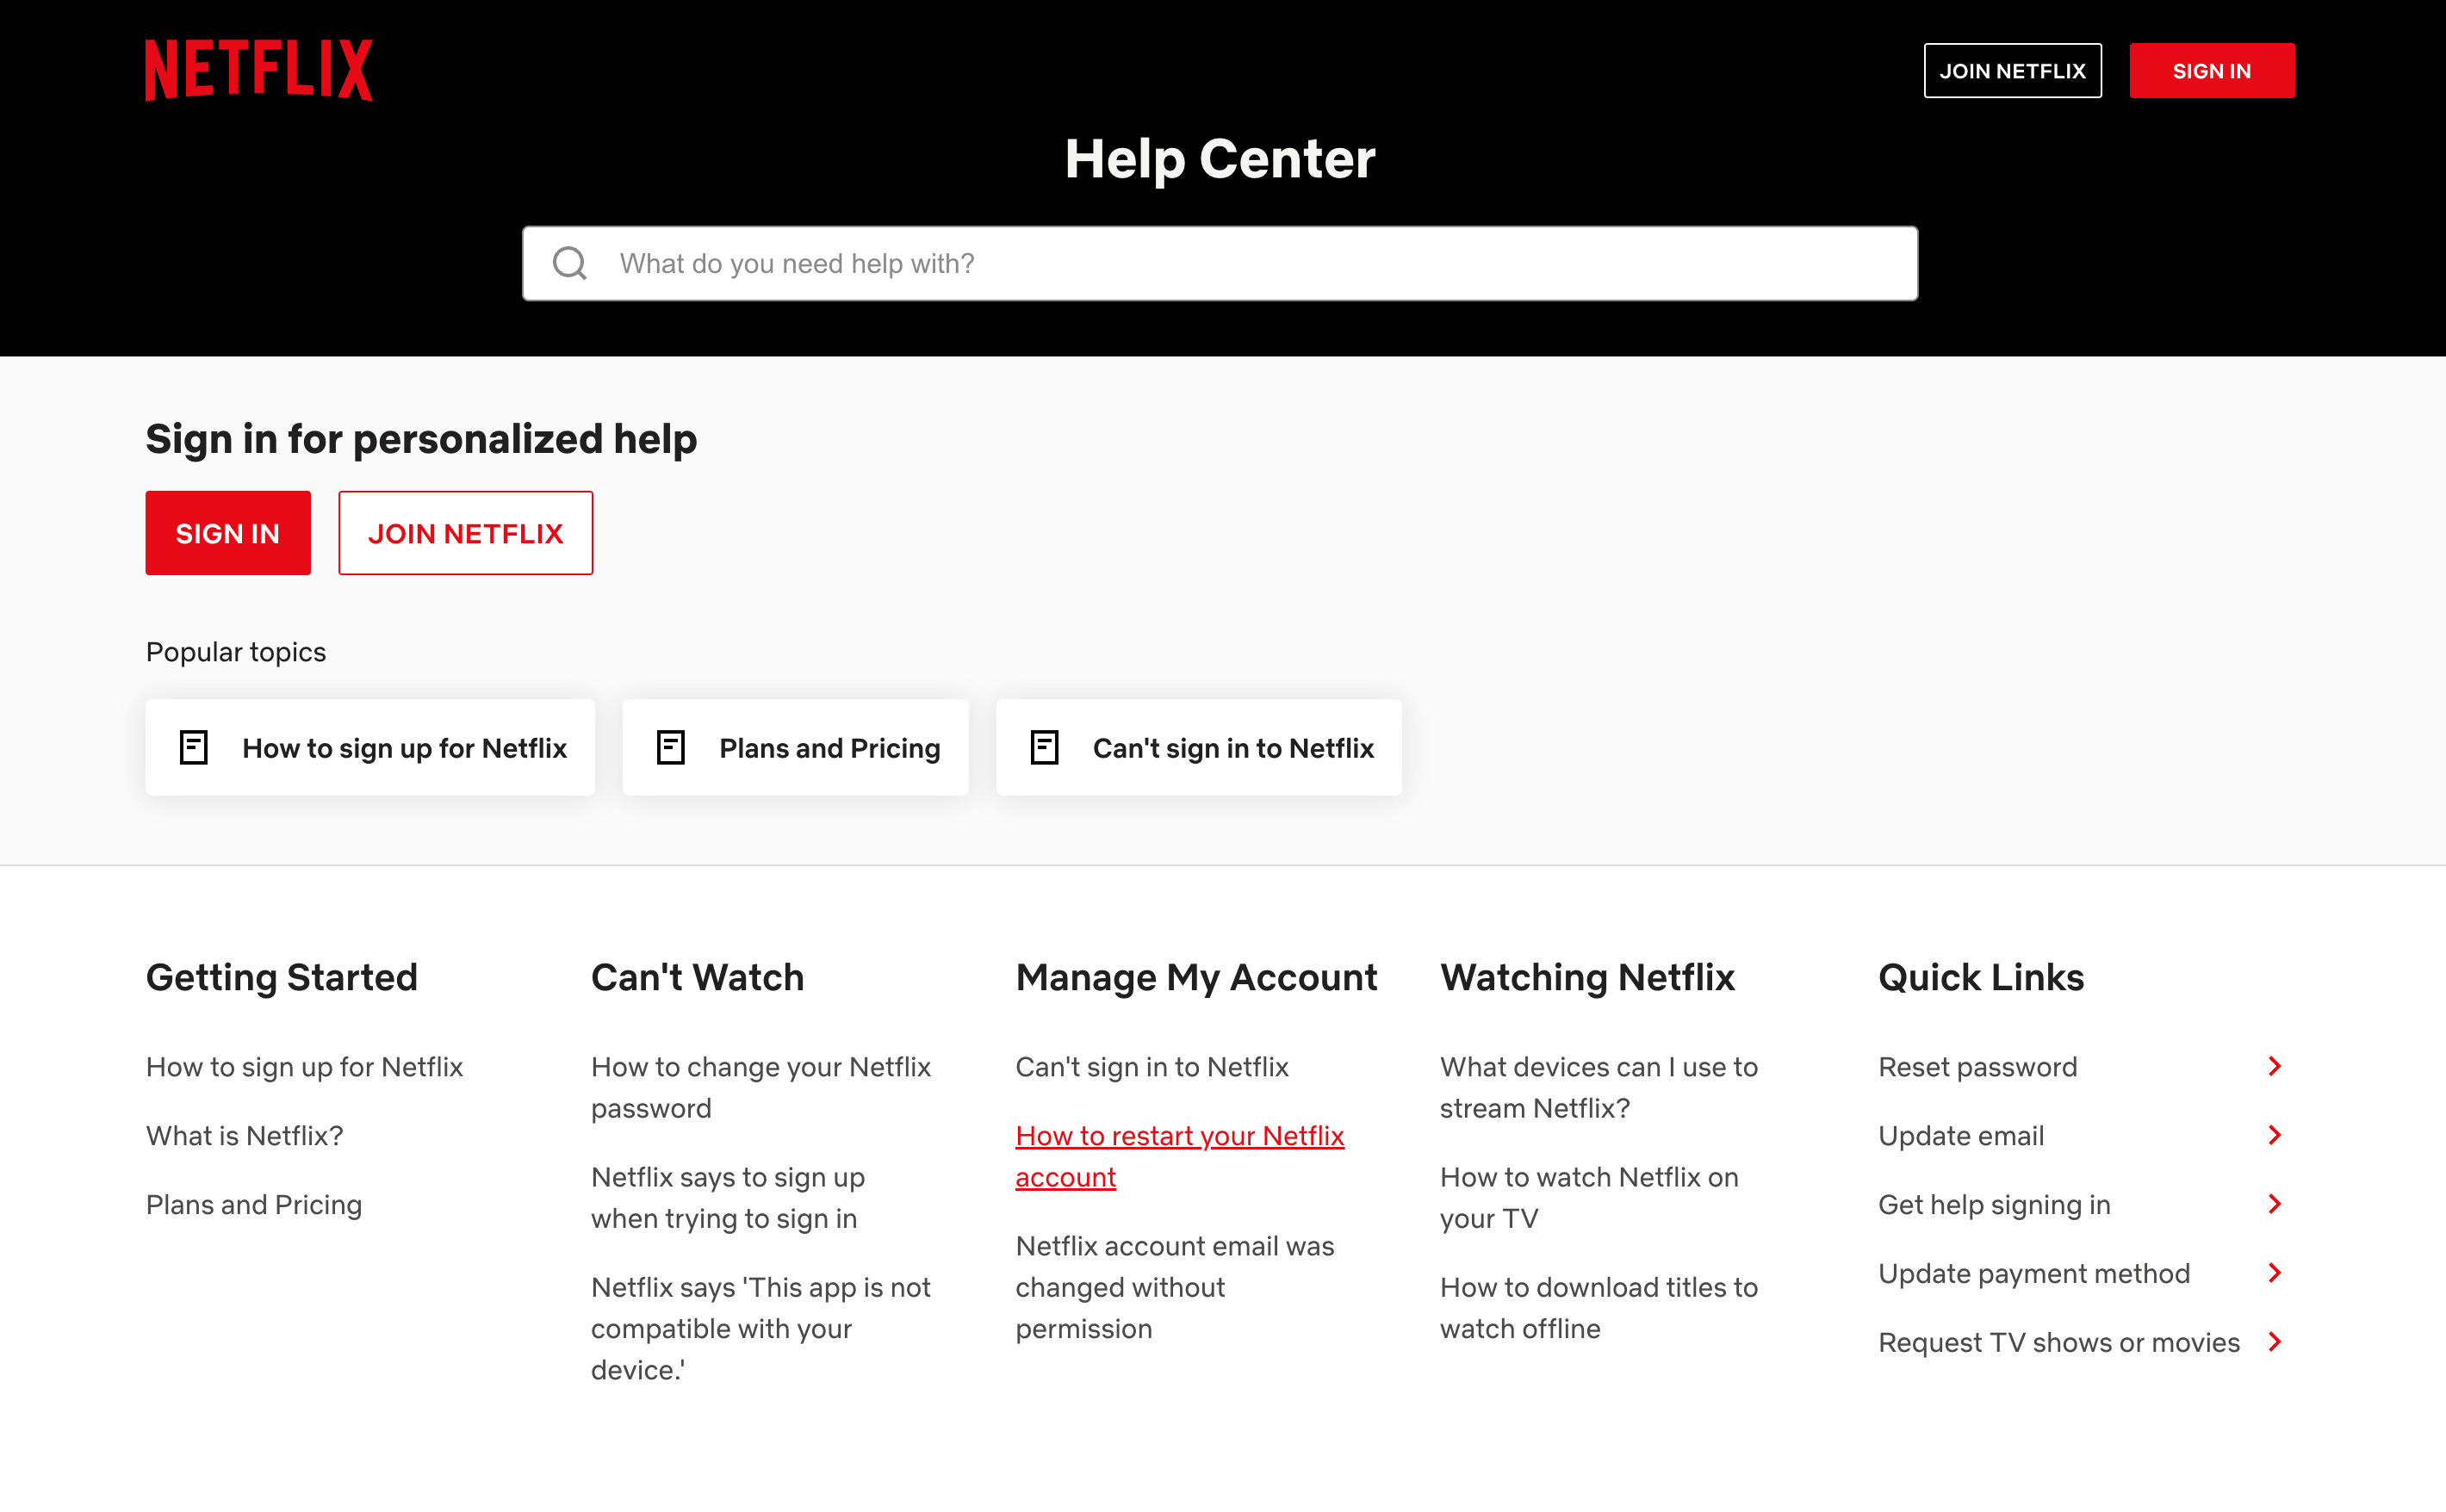The width and height of the screenshot is (2446, 1512).
Task: Open How to change your Netflix password
Action: [x=761, y=1088]
